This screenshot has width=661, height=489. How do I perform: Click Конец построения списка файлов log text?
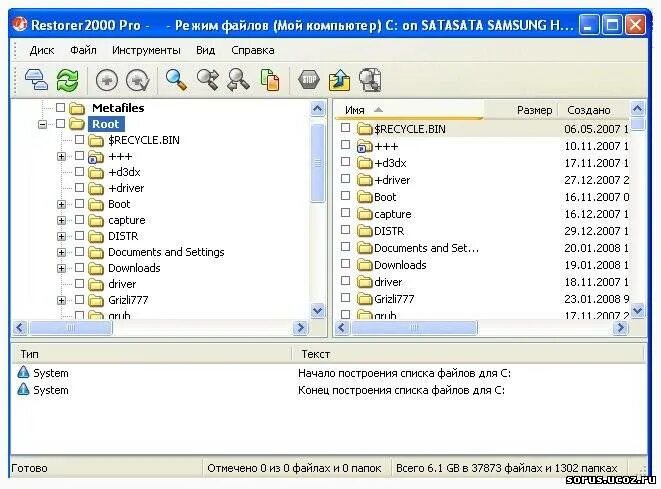pyautogui.click(x=401, y=390)
